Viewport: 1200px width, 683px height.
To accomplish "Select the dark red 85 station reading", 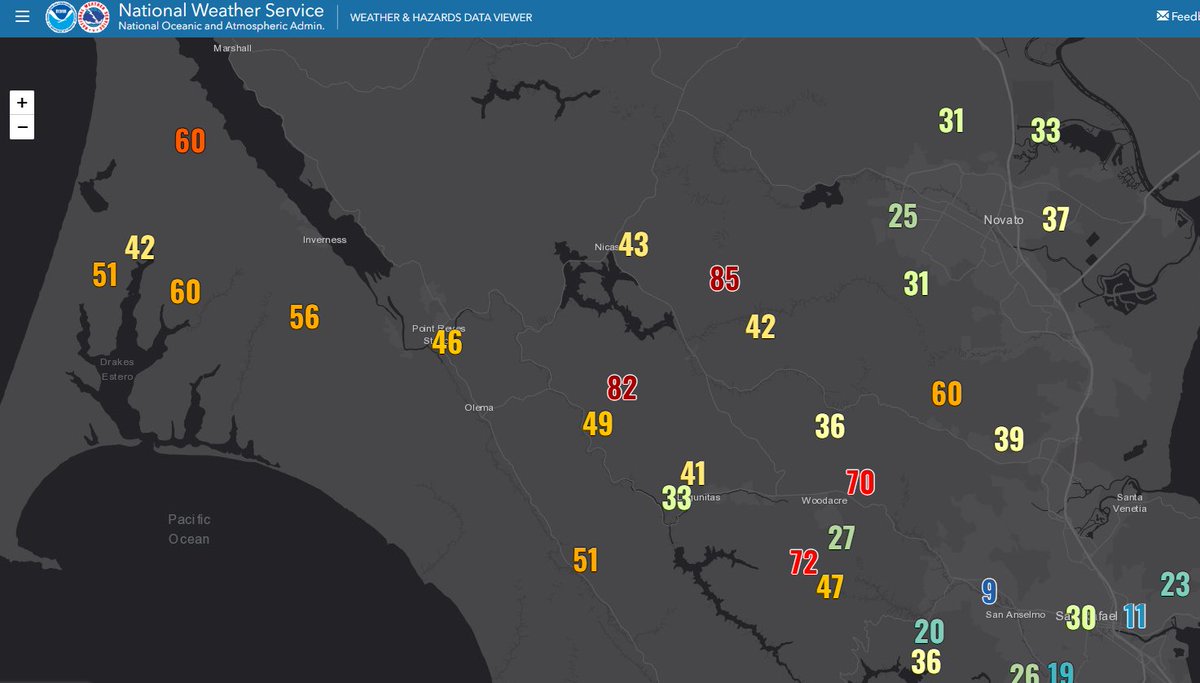I will [x=725, y=278].
